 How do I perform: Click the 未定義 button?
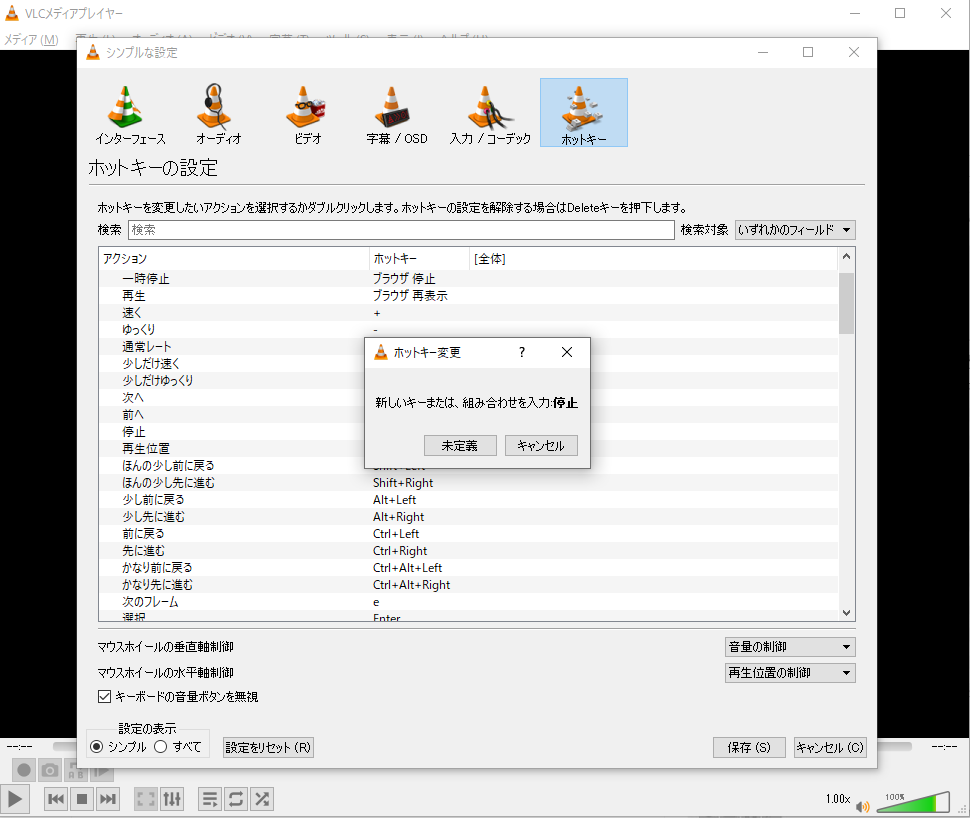[x=460, y=446]
